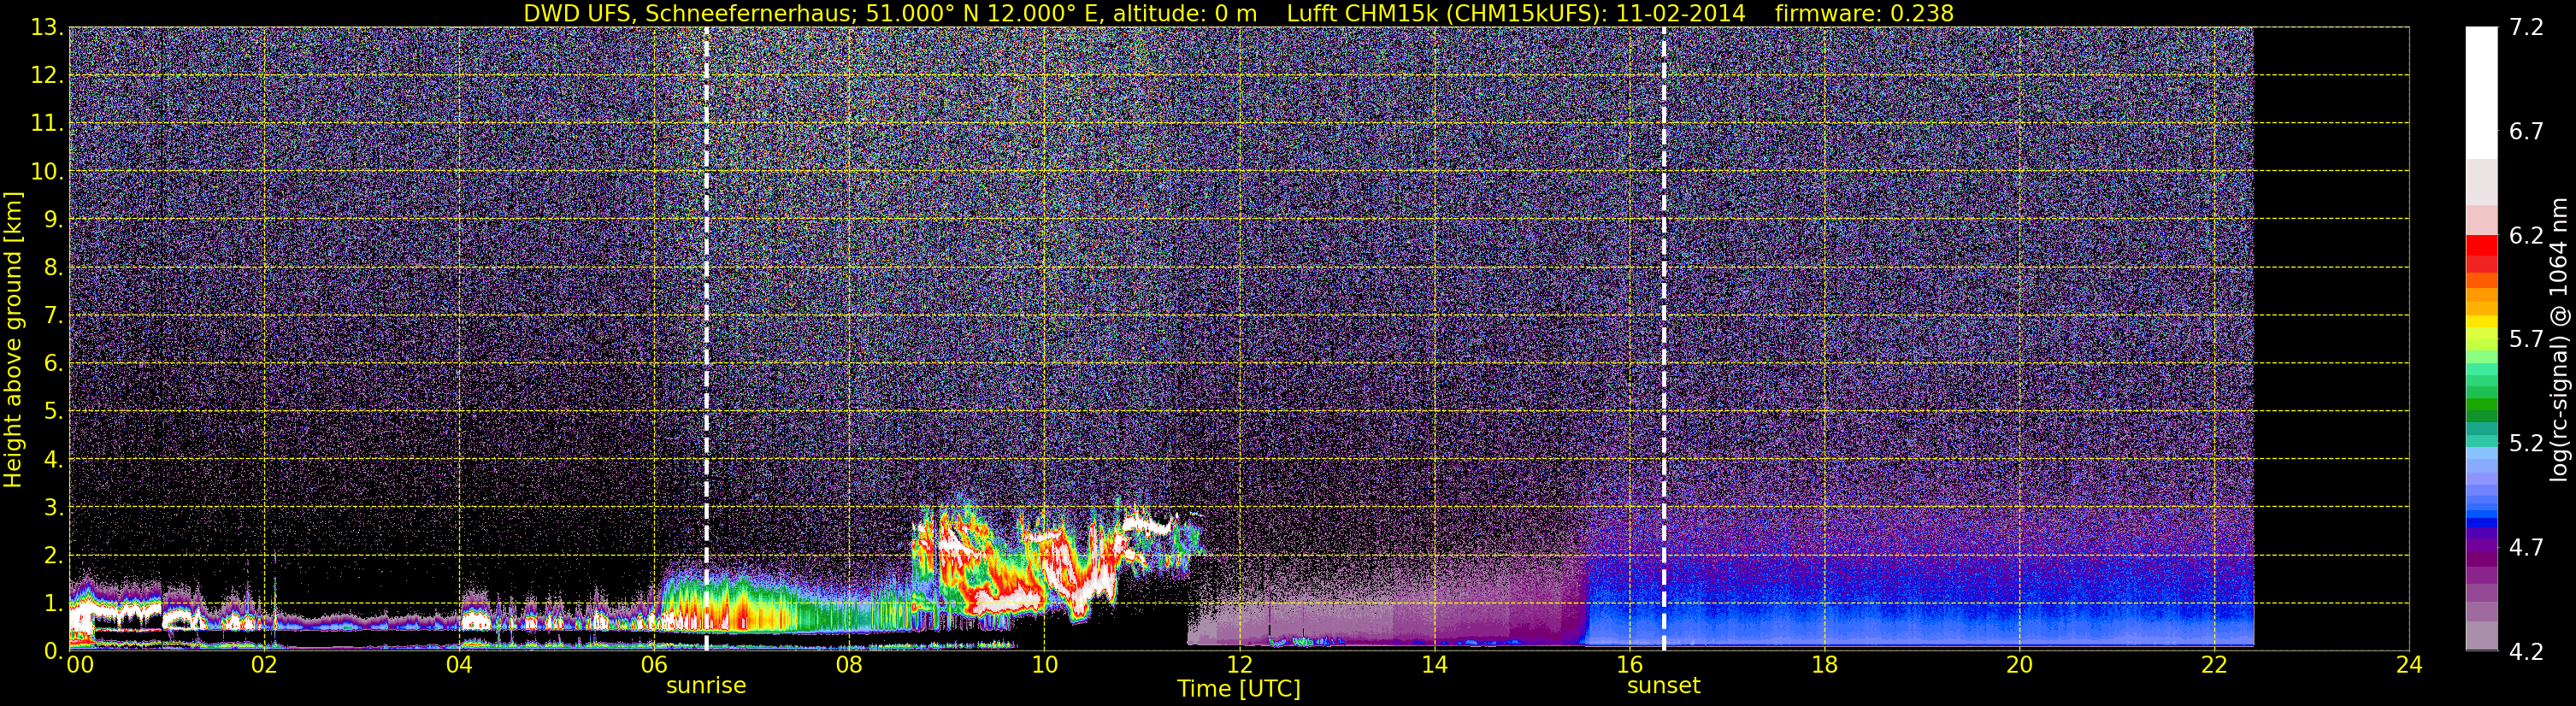Click the white top region of the colorbar
Screen dimensions: 2576x706
pos(2481,92)
